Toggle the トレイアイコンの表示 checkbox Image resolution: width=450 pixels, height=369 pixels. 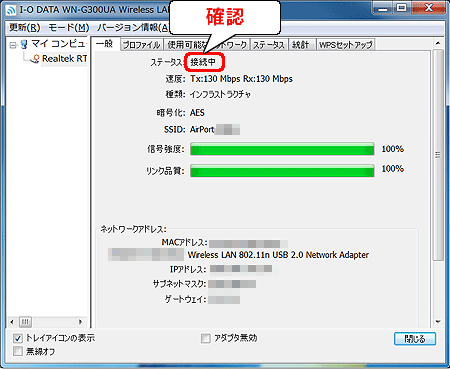[x=18, y=339]
